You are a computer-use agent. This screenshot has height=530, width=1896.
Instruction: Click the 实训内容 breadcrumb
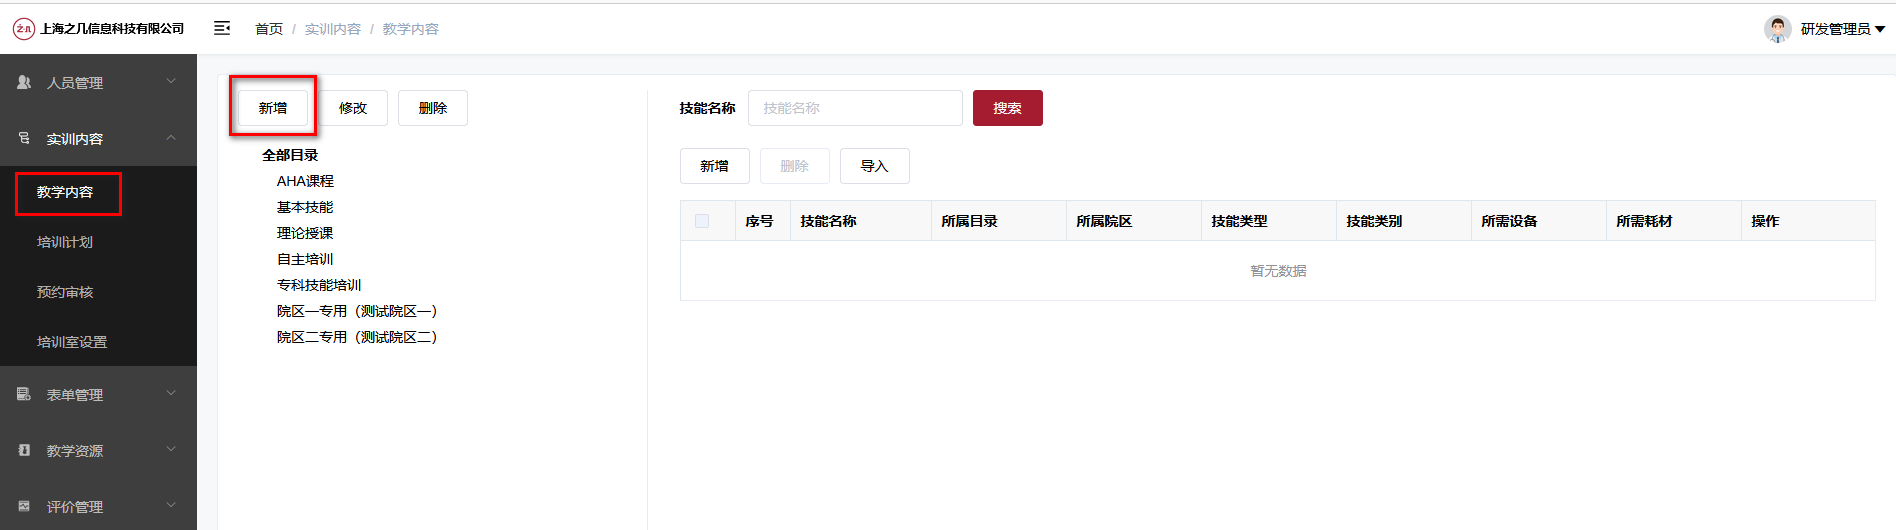(x=333, y=29)
